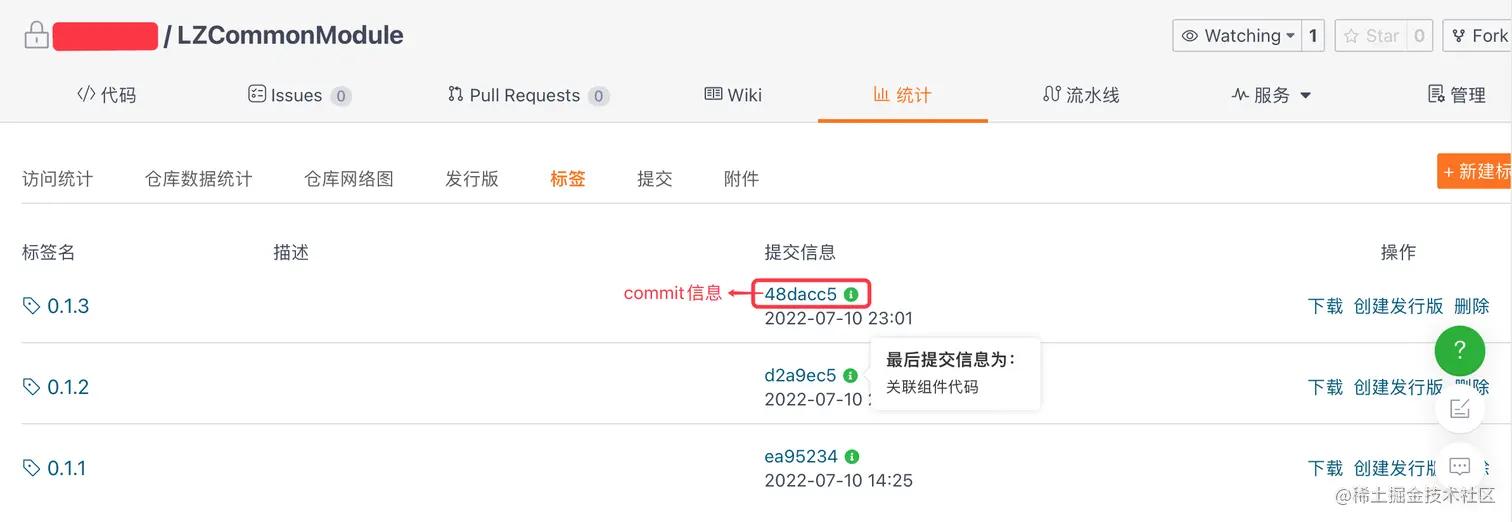Open commit link 48dacc5
The height and width of the screenshot is (522, 1512).
click(800, 295)
